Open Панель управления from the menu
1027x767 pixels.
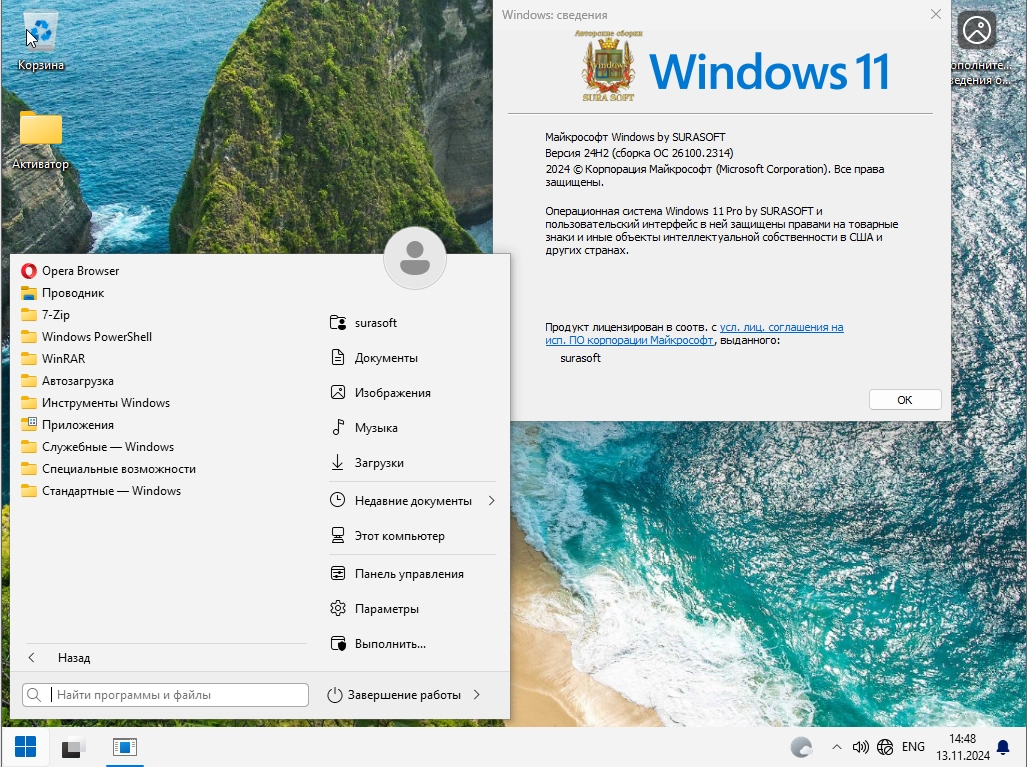click(x=408, y=574)
